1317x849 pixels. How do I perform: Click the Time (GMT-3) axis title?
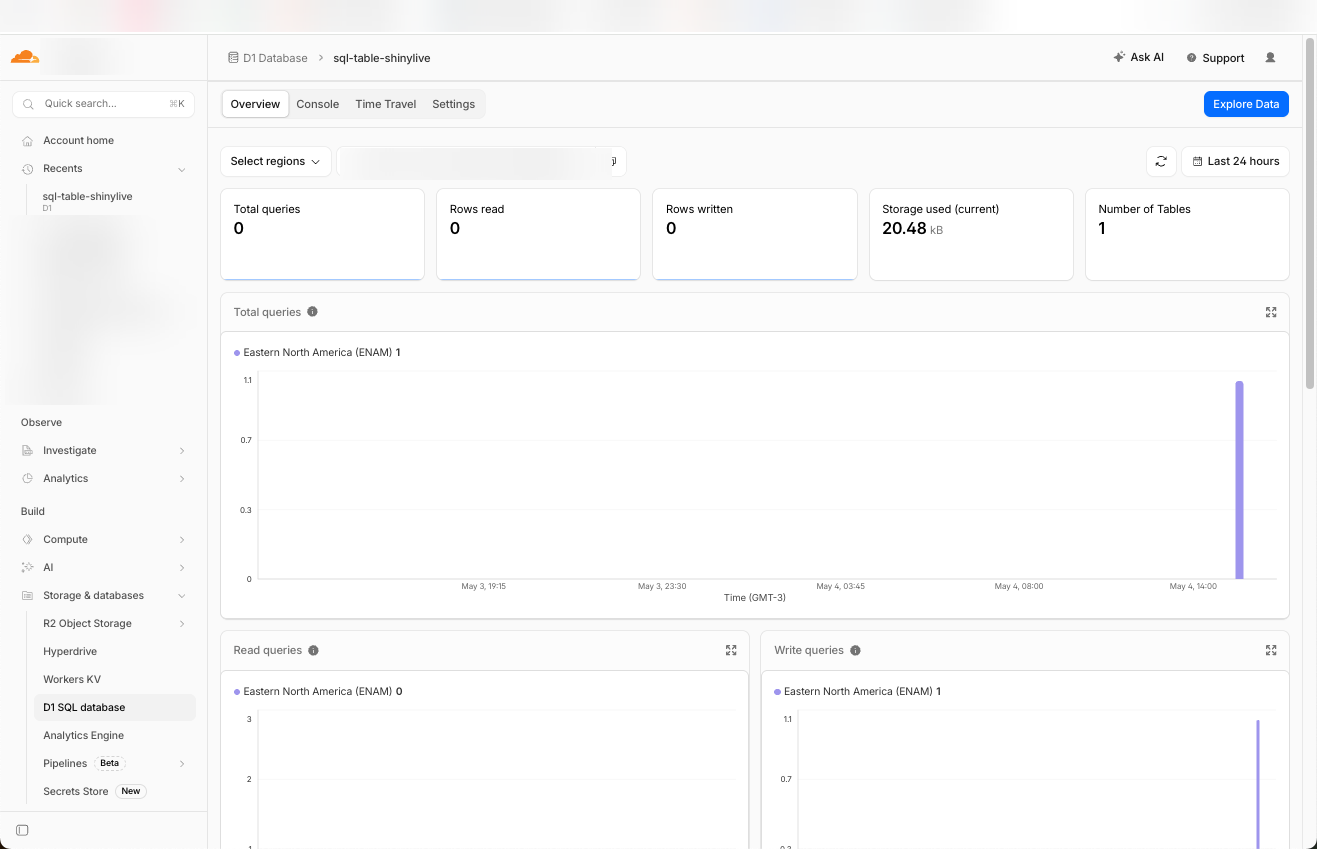pyautogui.click(x=755, y=598)
